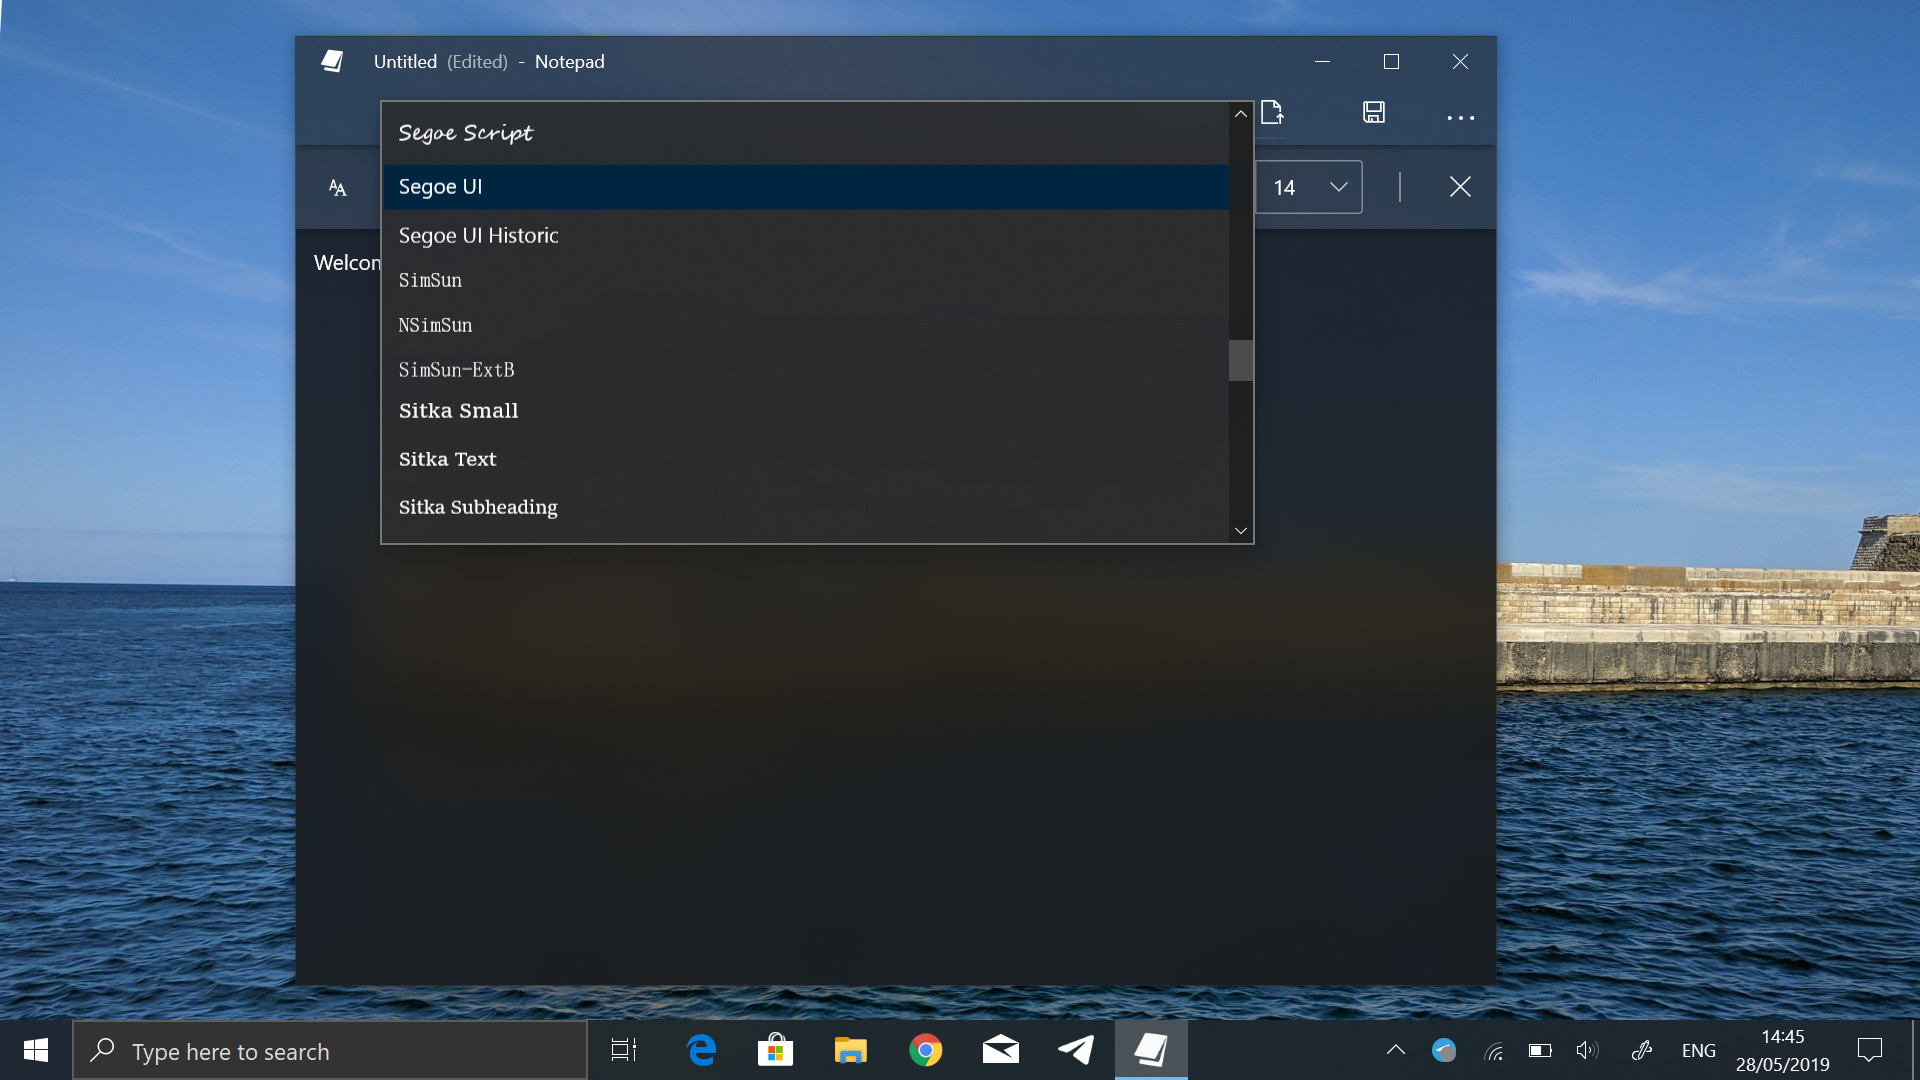Select Sitka Small font

[459, 411]
